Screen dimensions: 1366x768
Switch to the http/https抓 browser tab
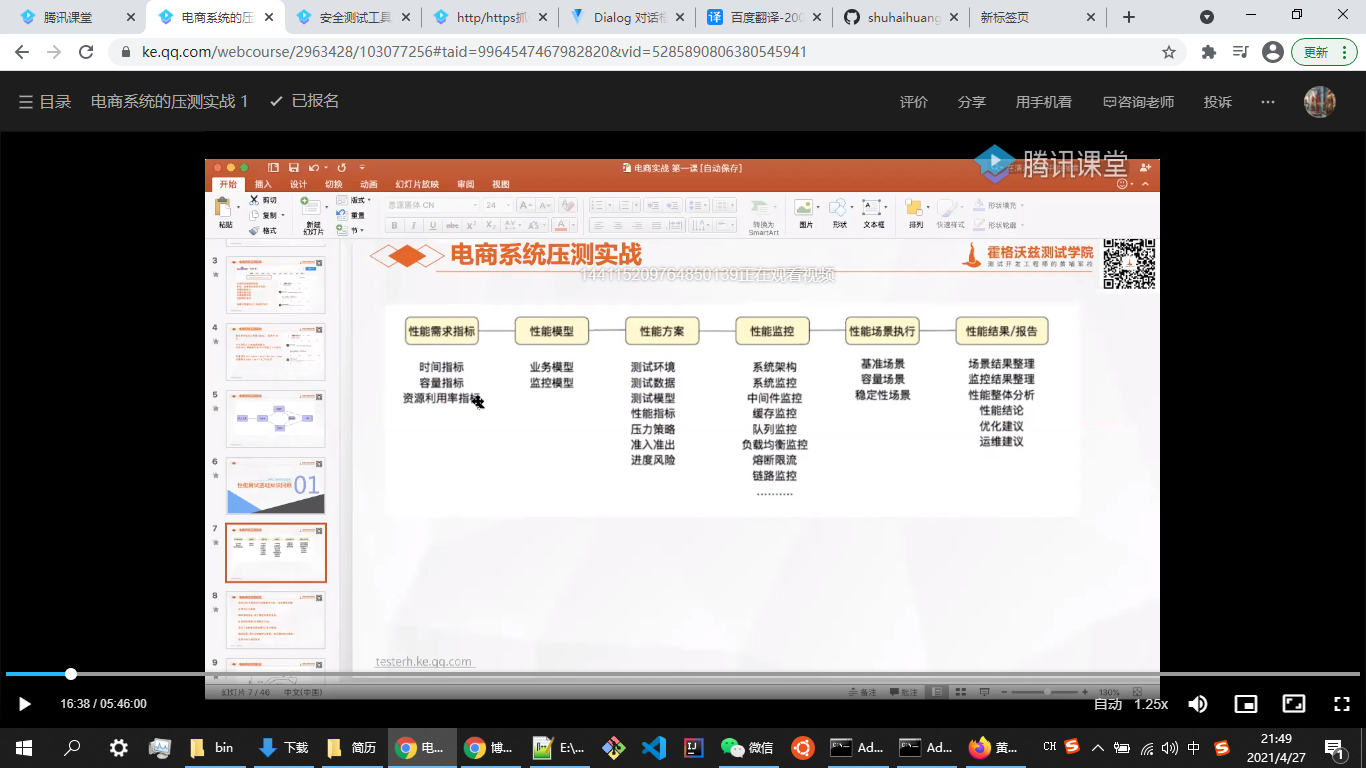(489, 17)
